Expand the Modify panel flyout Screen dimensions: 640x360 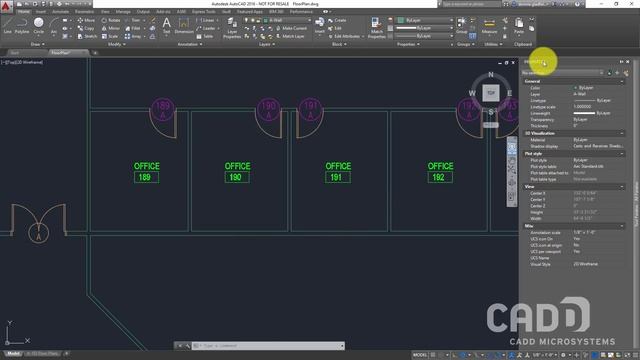(117, 44)
